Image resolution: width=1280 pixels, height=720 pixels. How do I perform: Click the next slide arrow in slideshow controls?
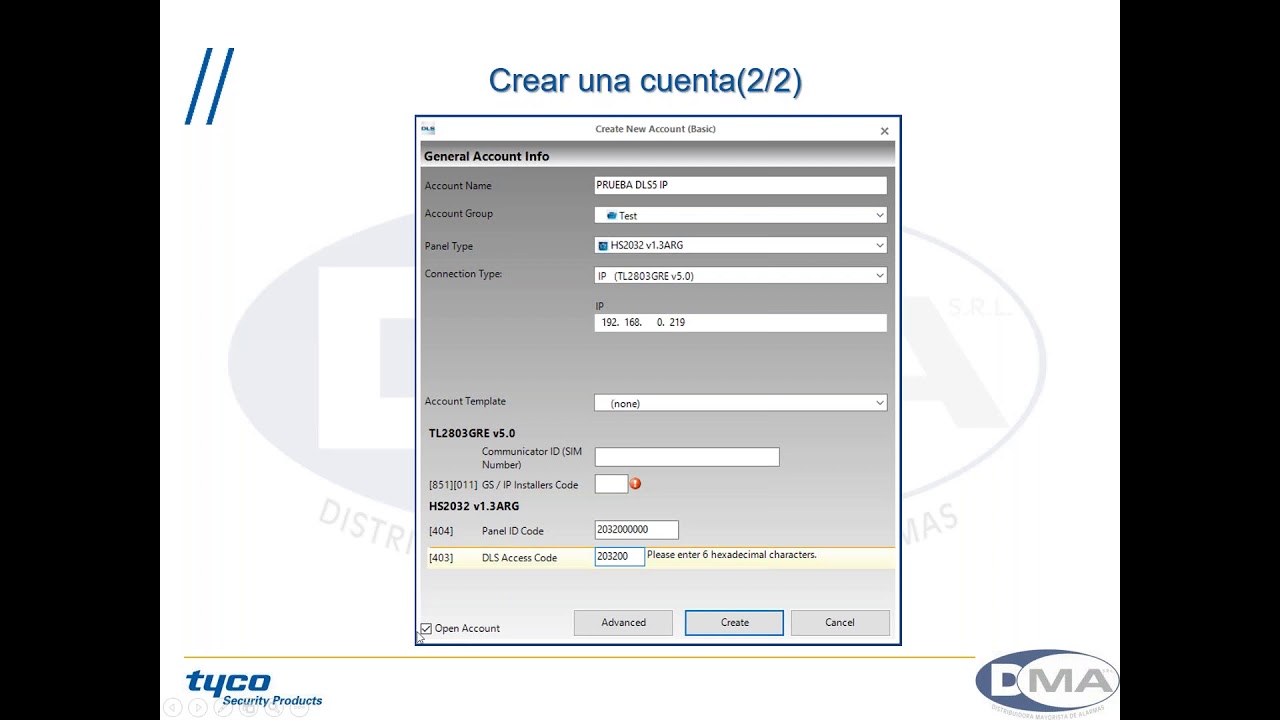click(198, 708)
